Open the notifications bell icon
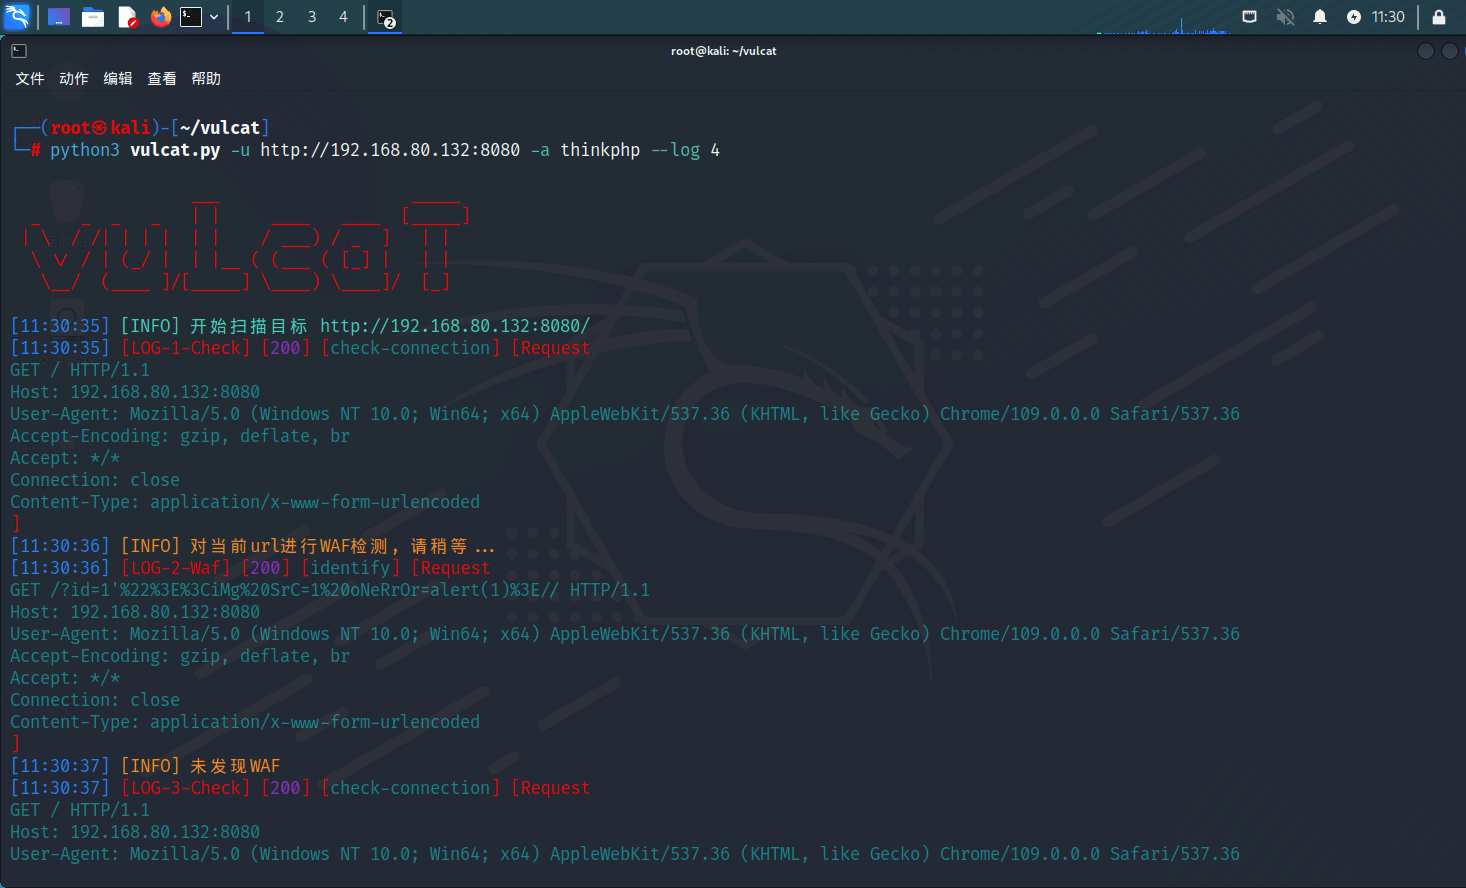The image size is (1466, 888). (x=1320, y=17)
